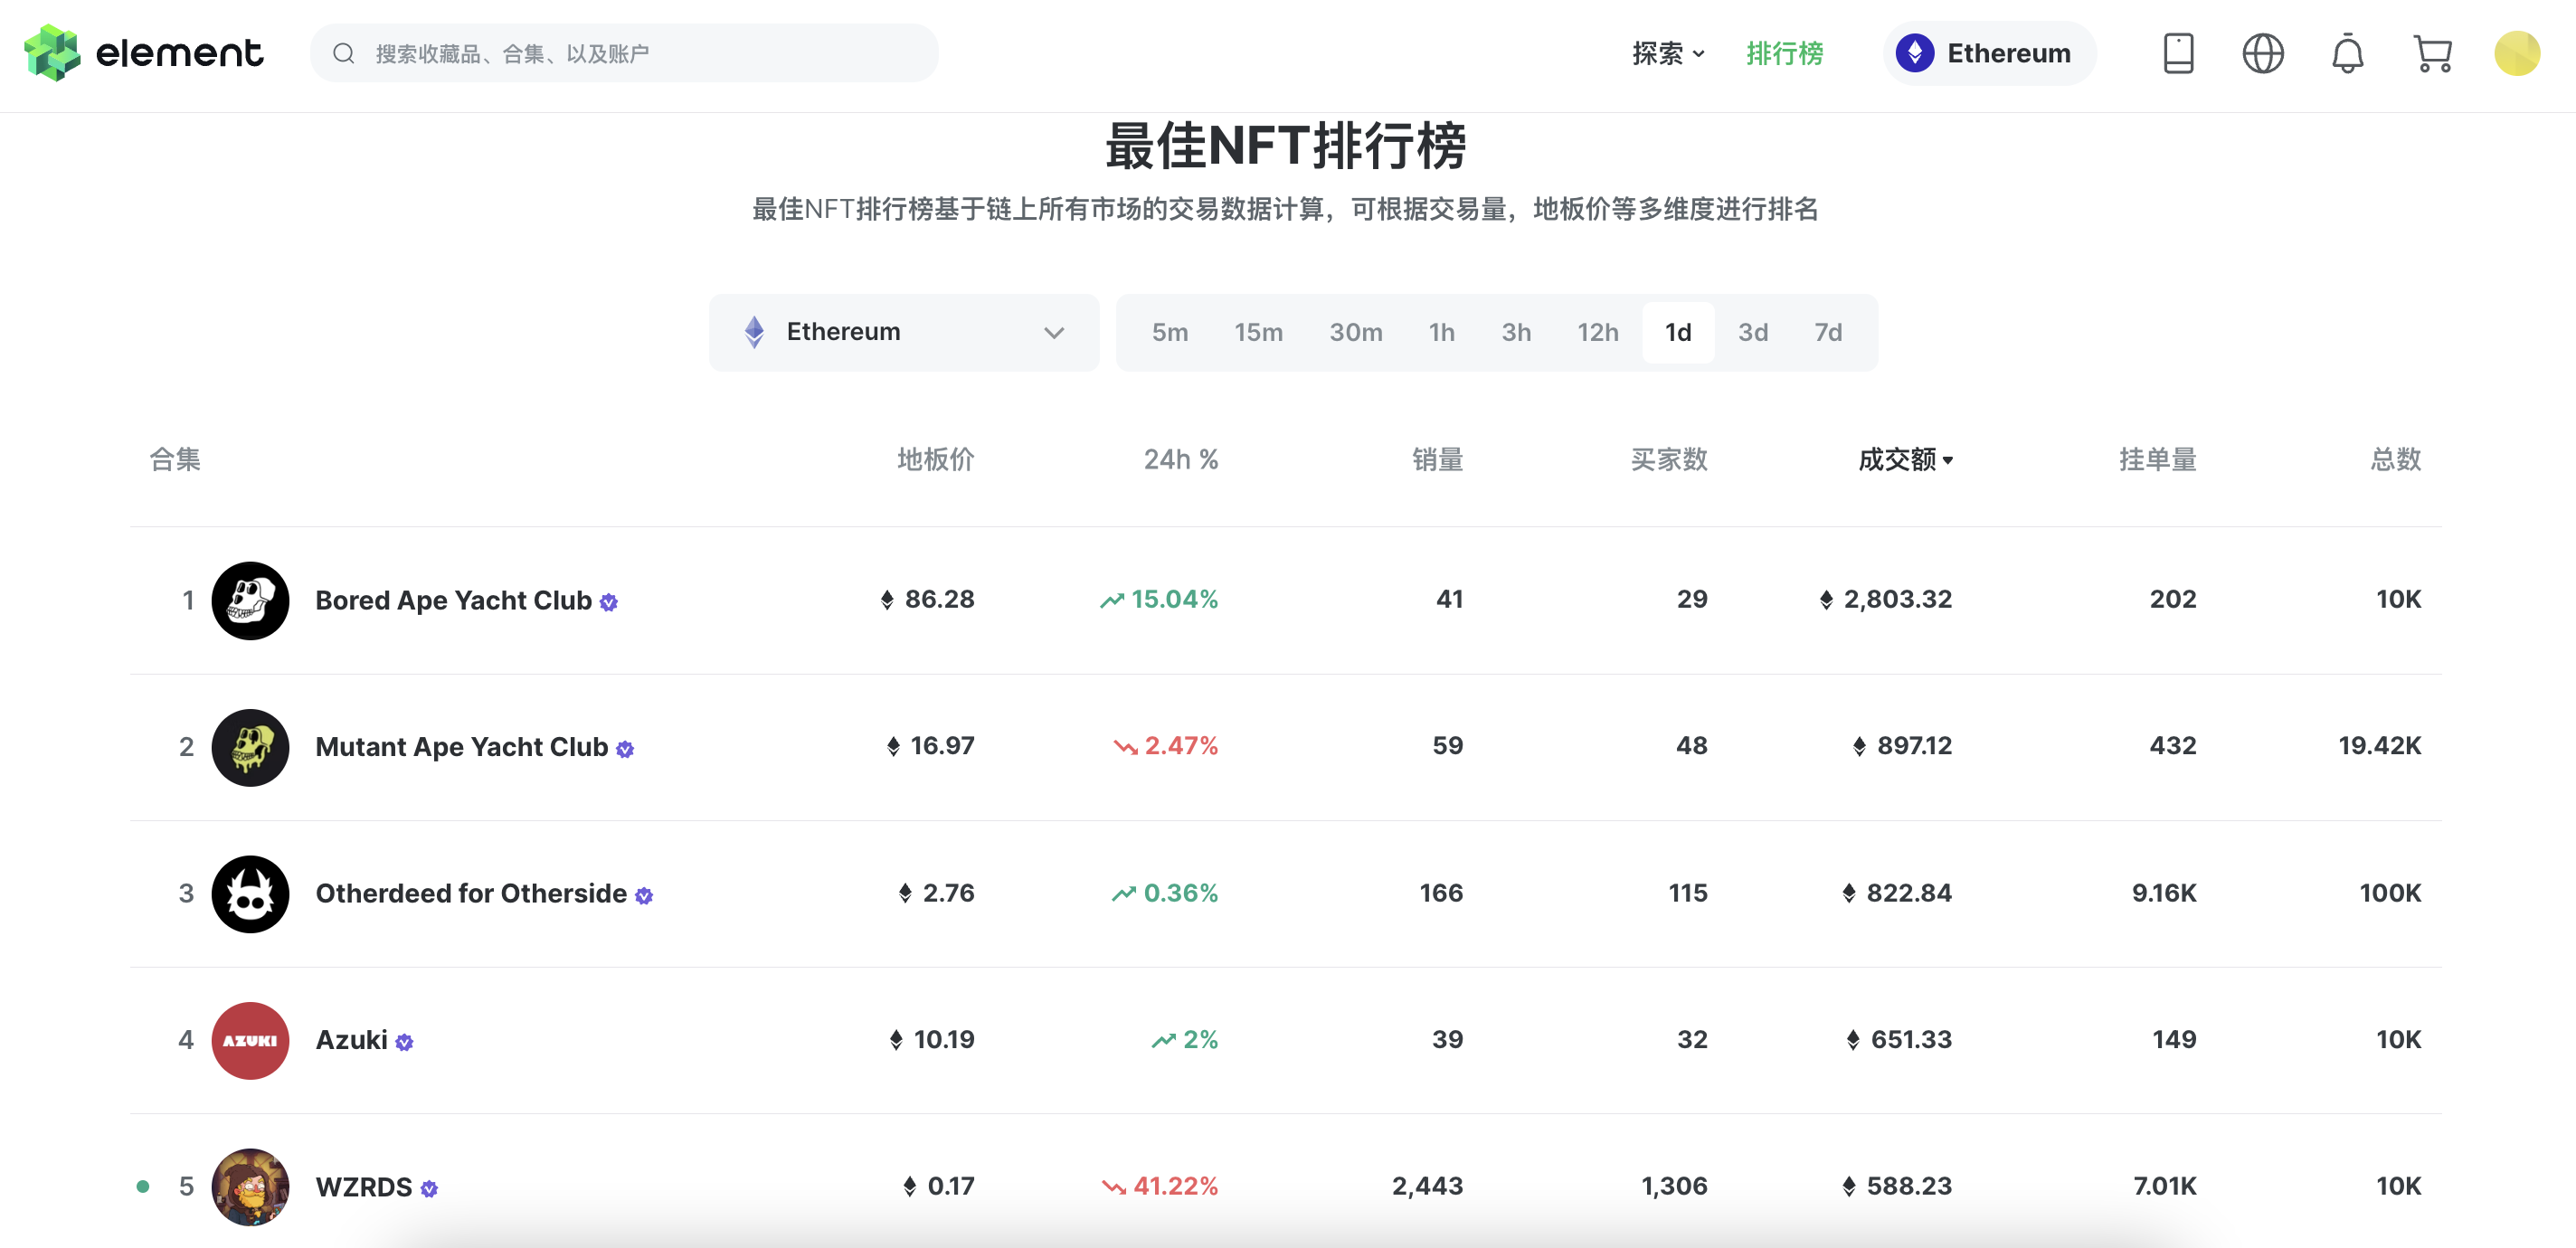The height and width of the screenshot is (1248, 2576).
Task: Open the Azuki collection avatar
Action: 250,1040
